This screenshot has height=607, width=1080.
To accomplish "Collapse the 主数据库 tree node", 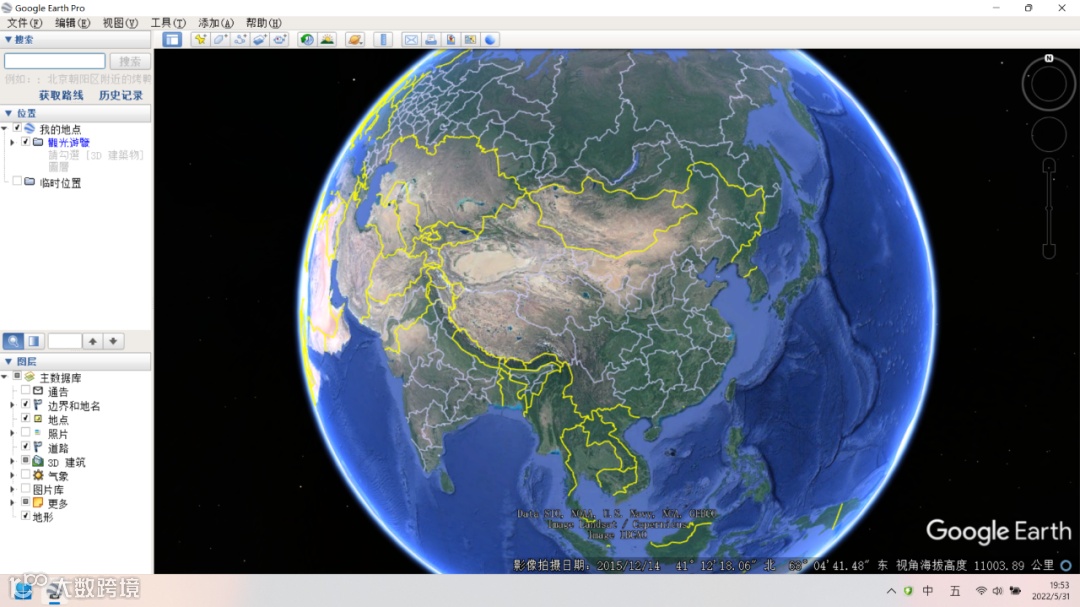I will [x=5, y=378].
